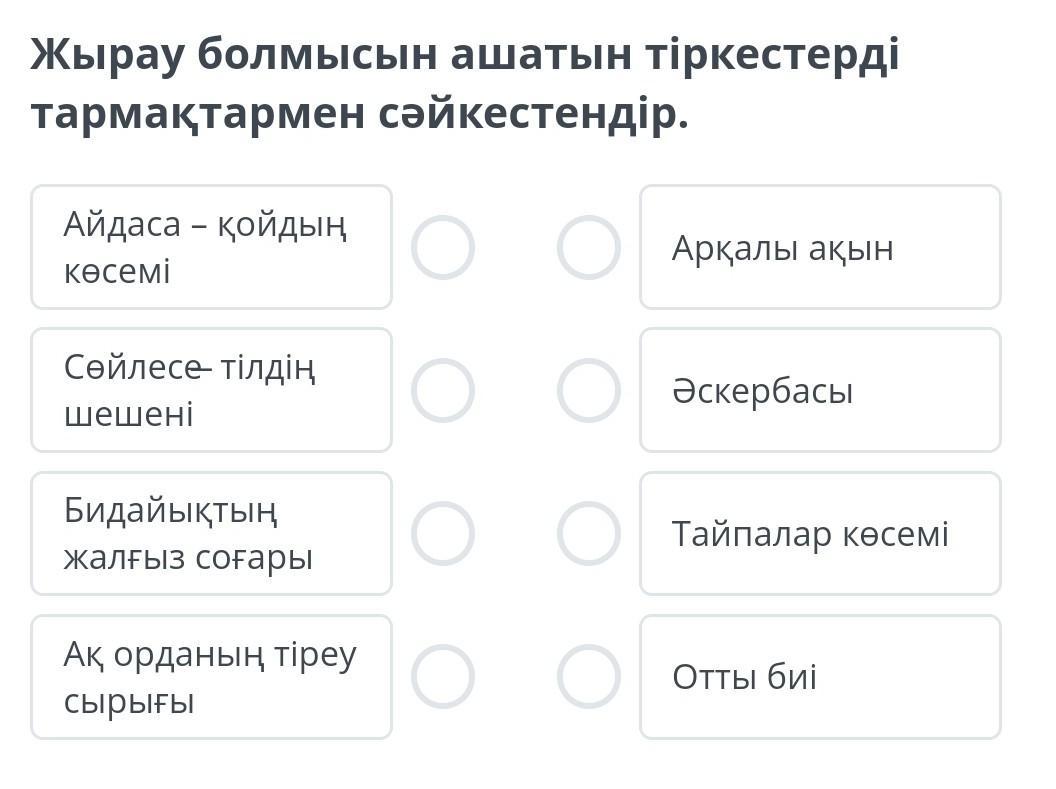Select the circle beside "Айдаса – қойдың көсемі"
1056x789 pixels.
coord(442,247)
